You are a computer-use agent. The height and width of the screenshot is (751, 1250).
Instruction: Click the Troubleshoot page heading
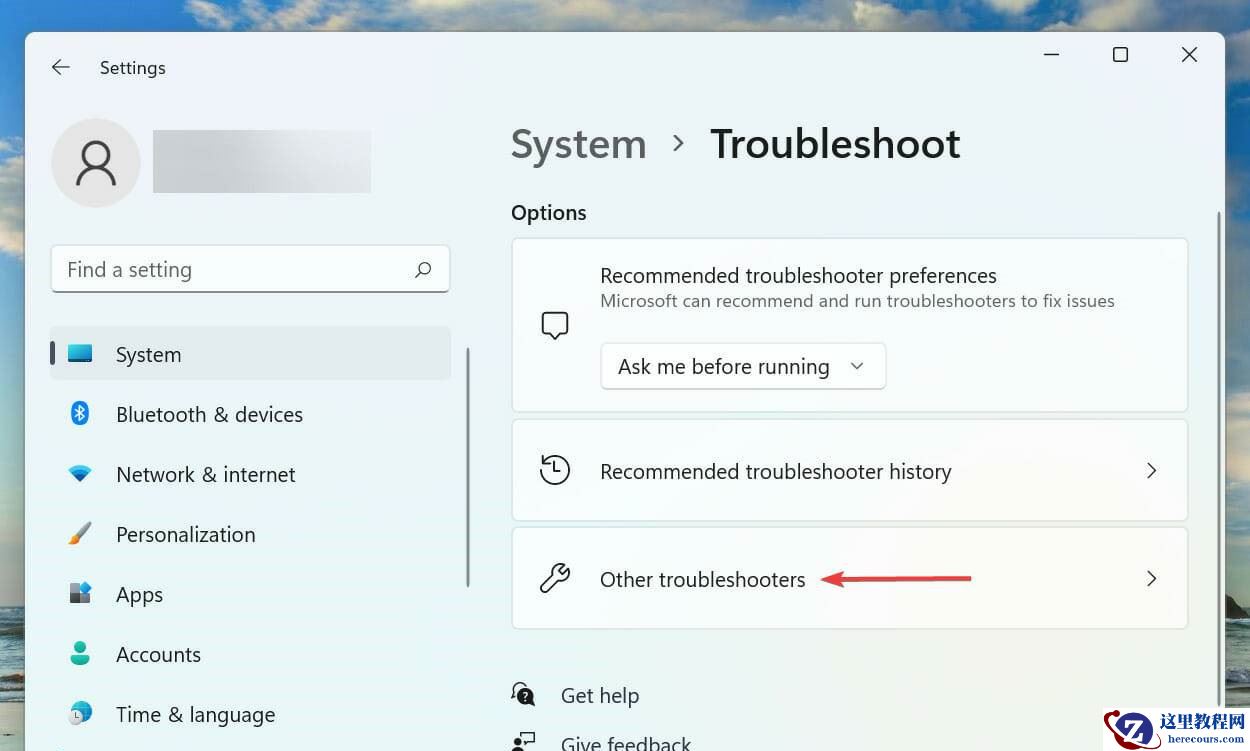click(x=835, y=144)
